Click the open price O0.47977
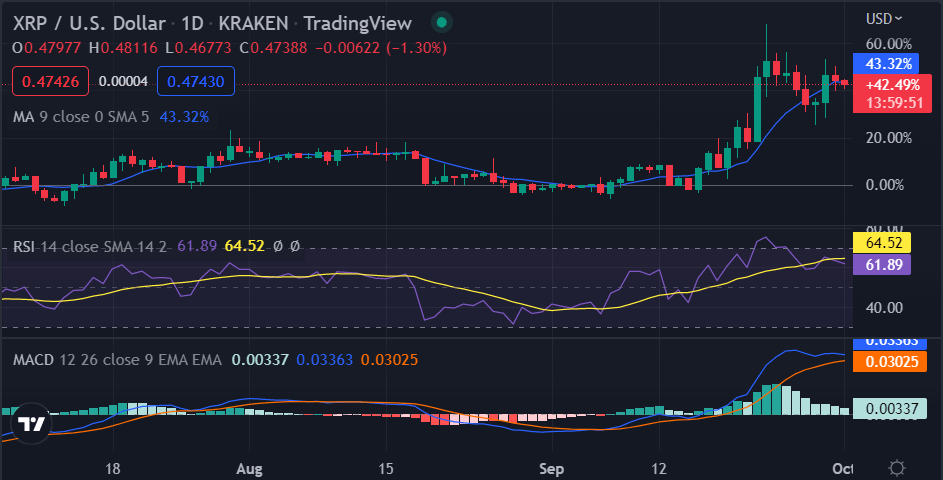943x480 pixels. pos(46,48)
